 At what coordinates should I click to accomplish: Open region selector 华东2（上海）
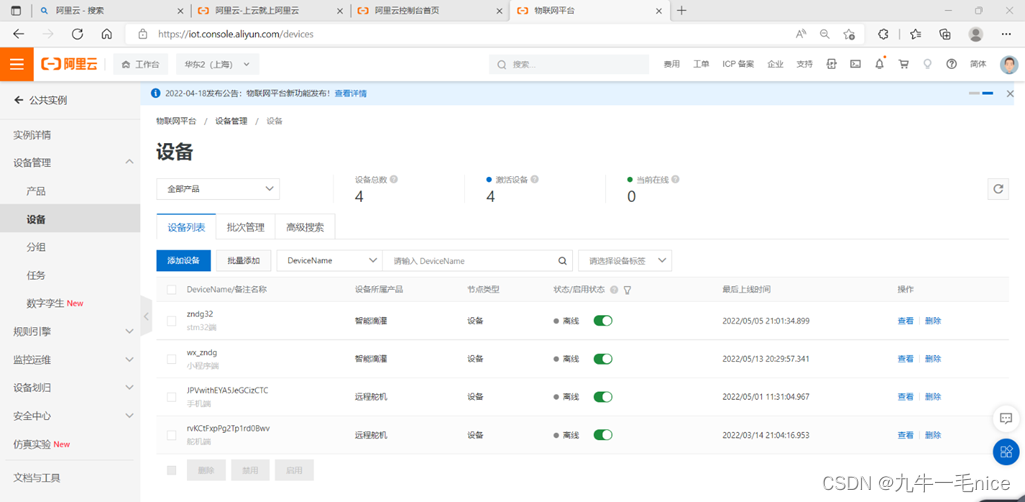[x=218, y=64]
